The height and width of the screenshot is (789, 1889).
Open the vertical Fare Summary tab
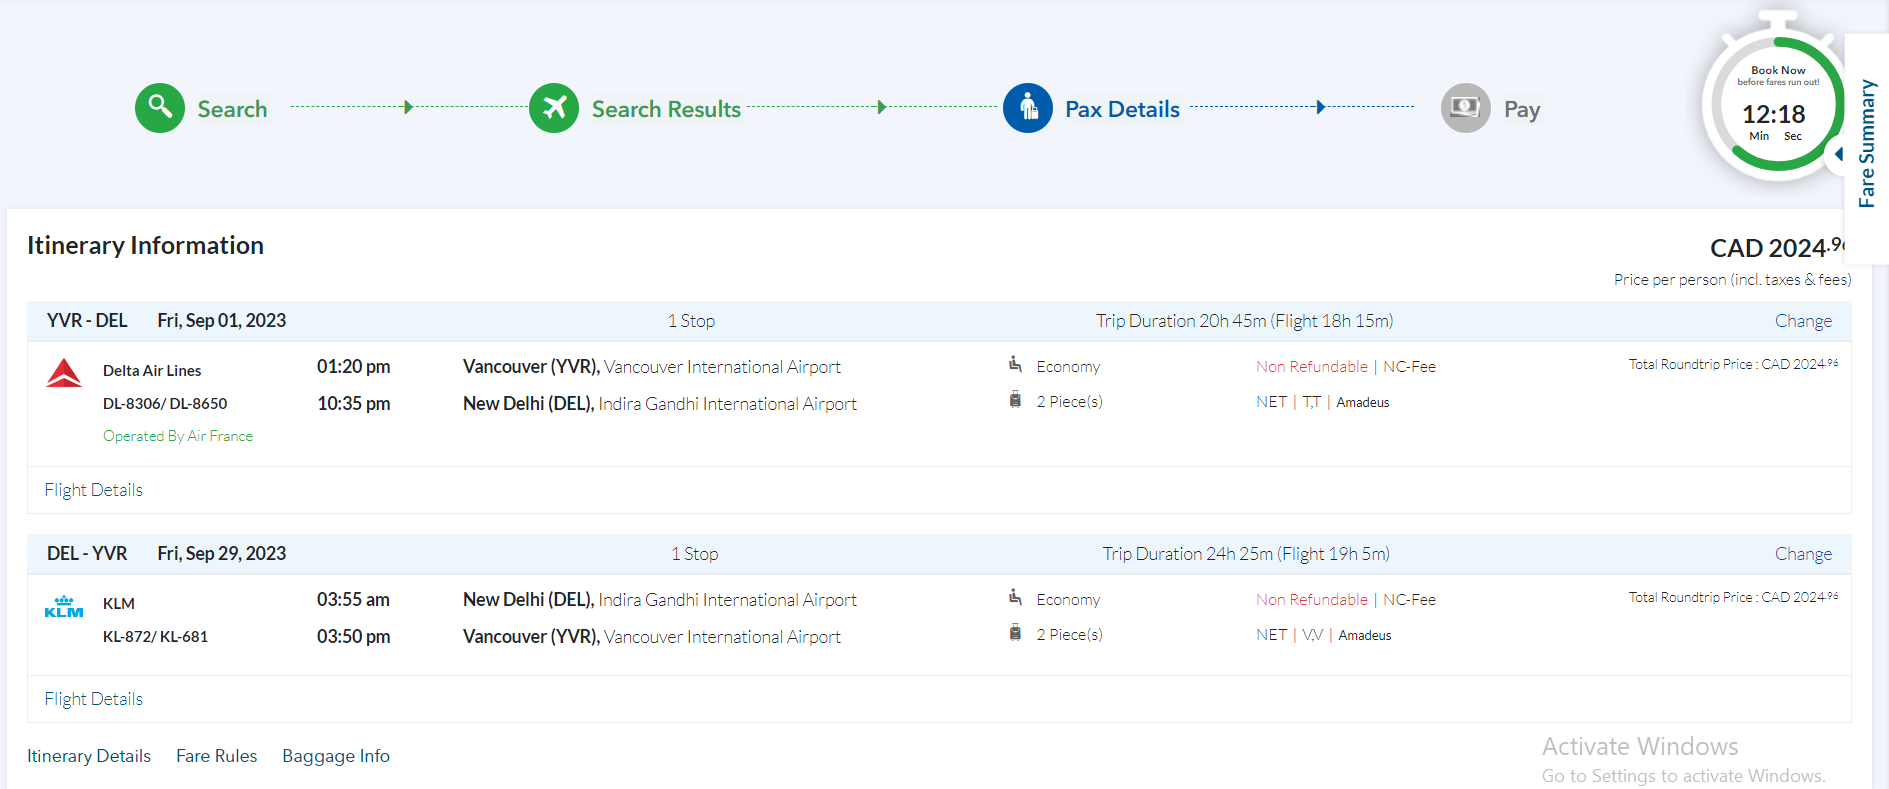click(1866, 144)
